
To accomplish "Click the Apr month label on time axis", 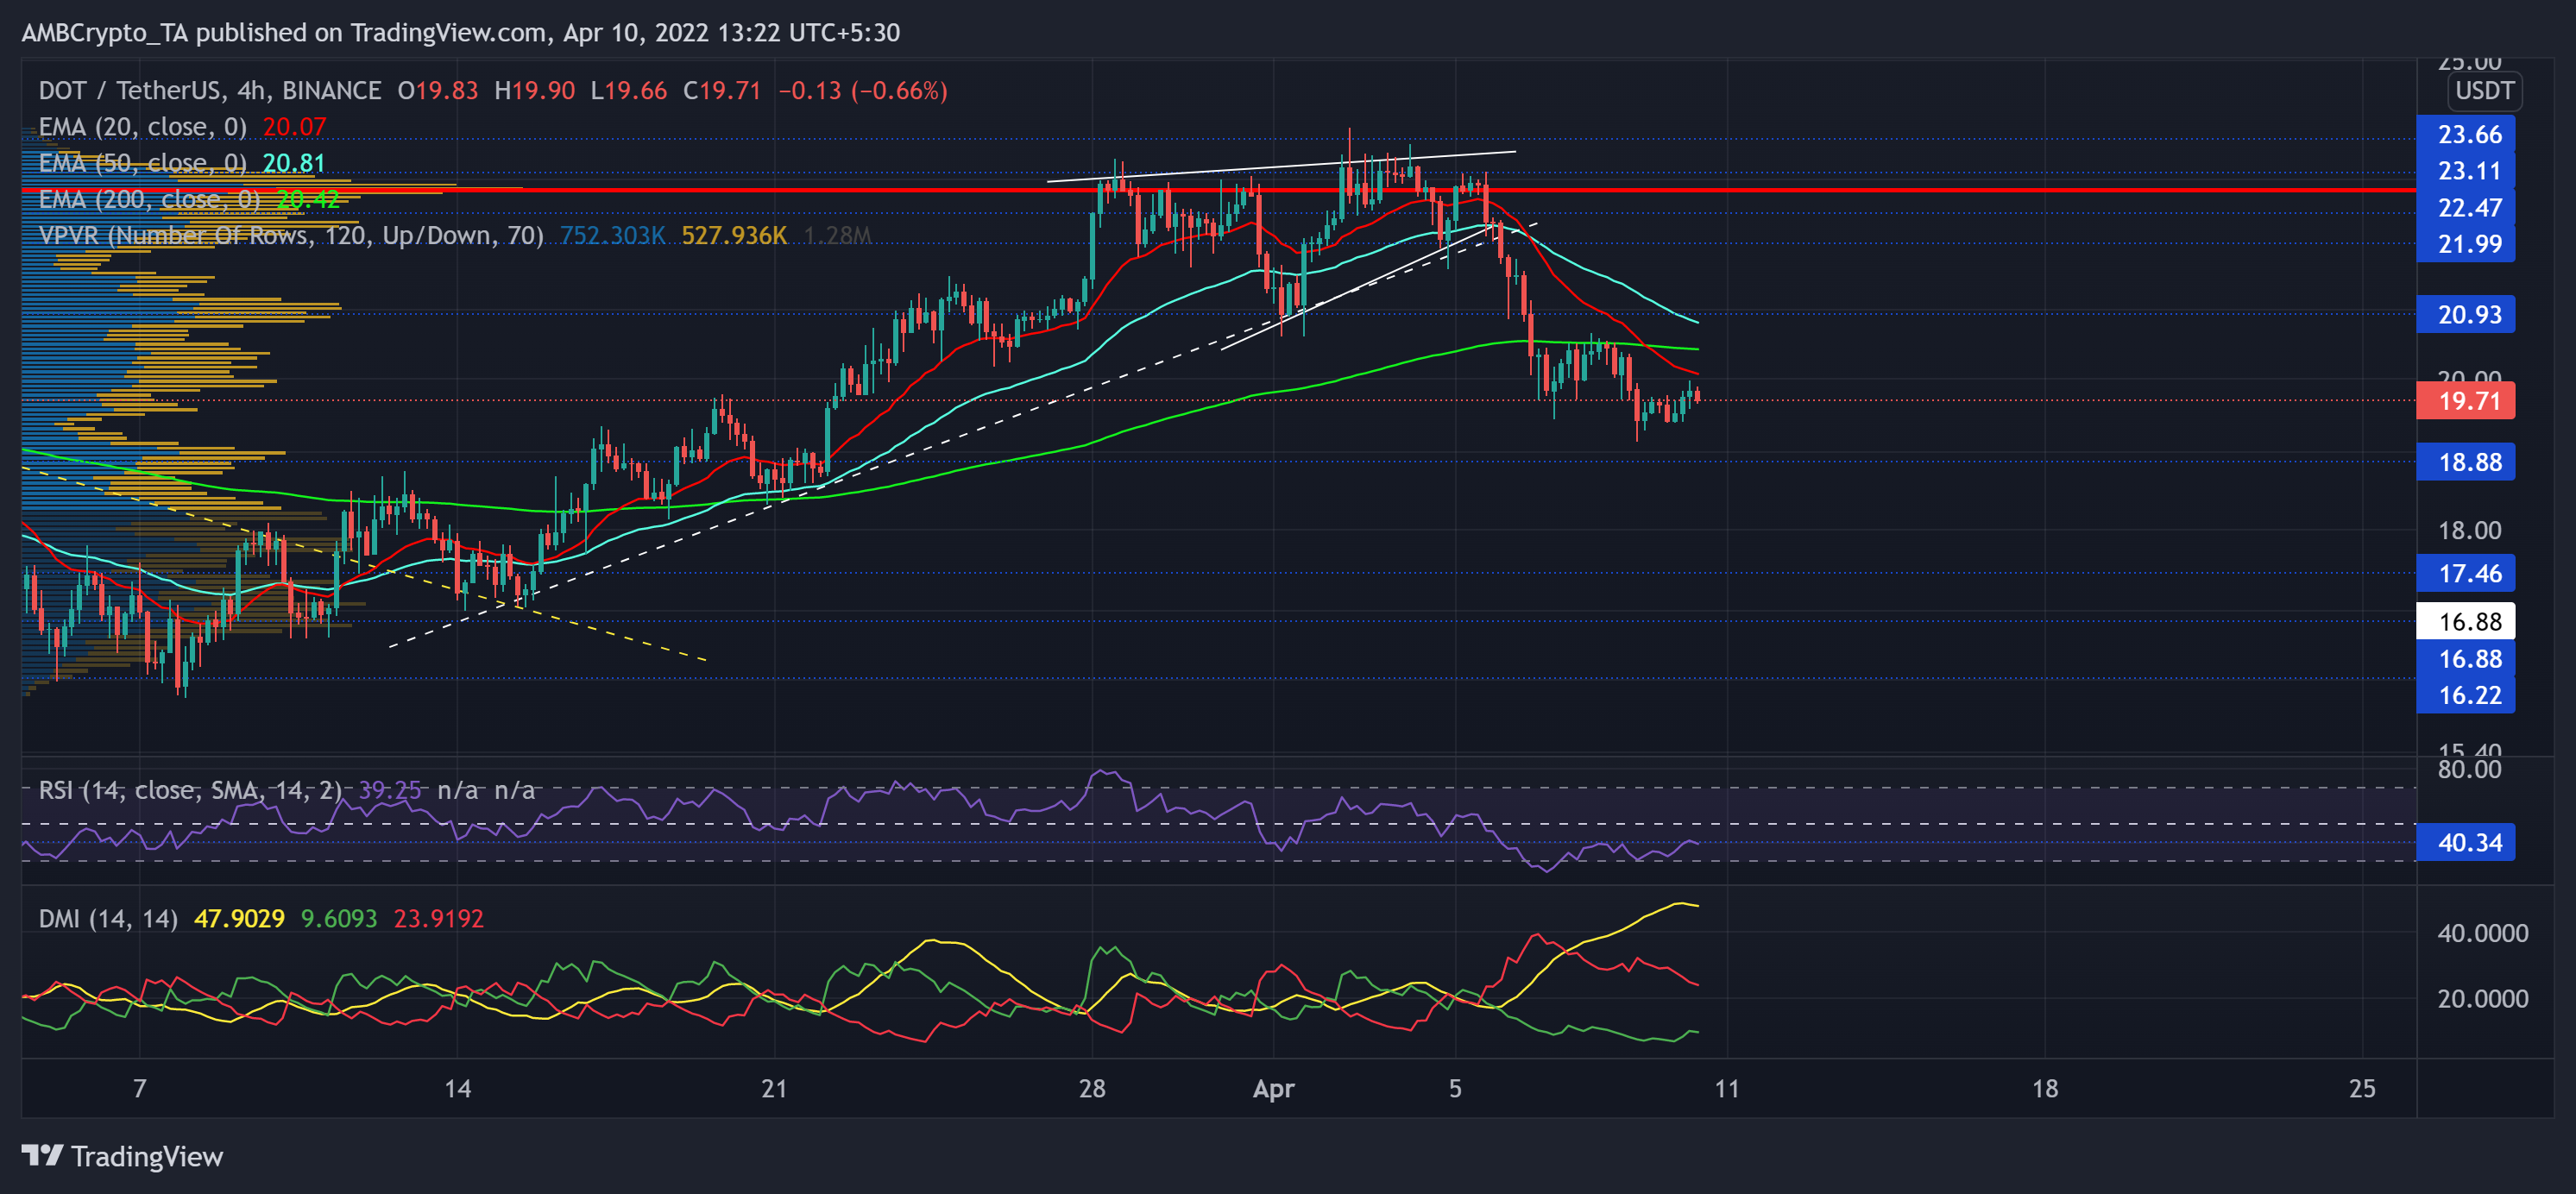I will (x=1274, y=1088).
